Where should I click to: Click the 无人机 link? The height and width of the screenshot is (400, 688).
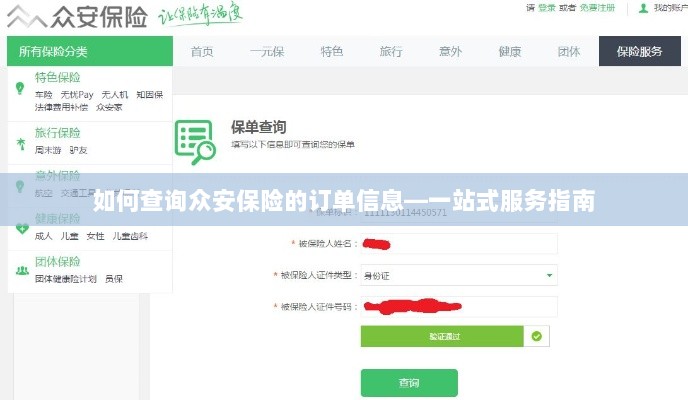(115, 95)
